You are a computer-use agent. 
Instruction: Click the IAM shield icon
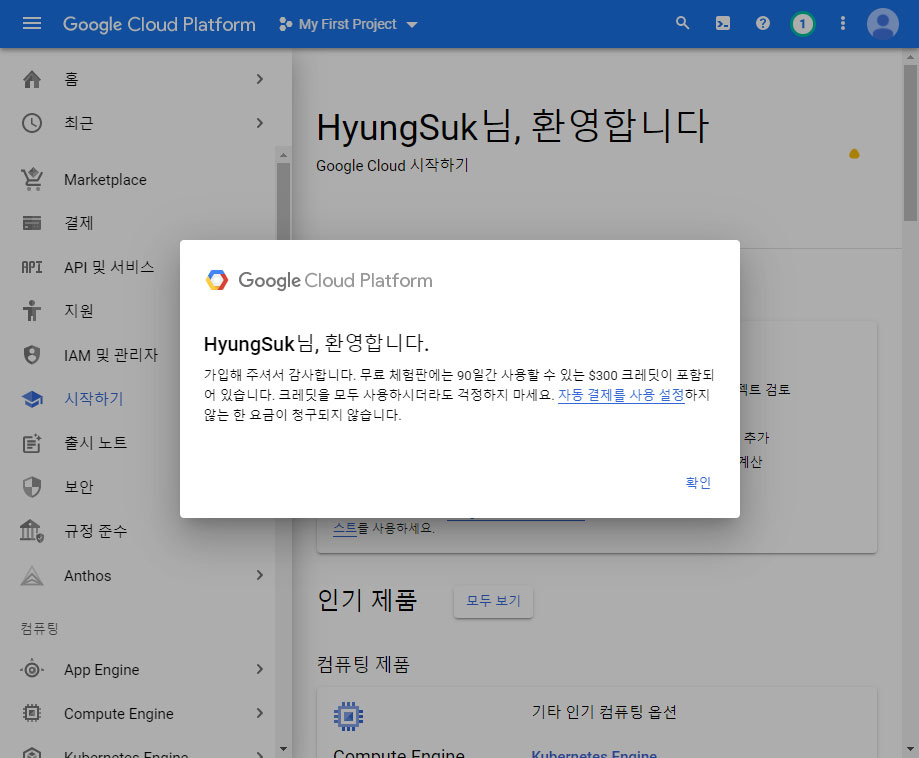point(32,355)
